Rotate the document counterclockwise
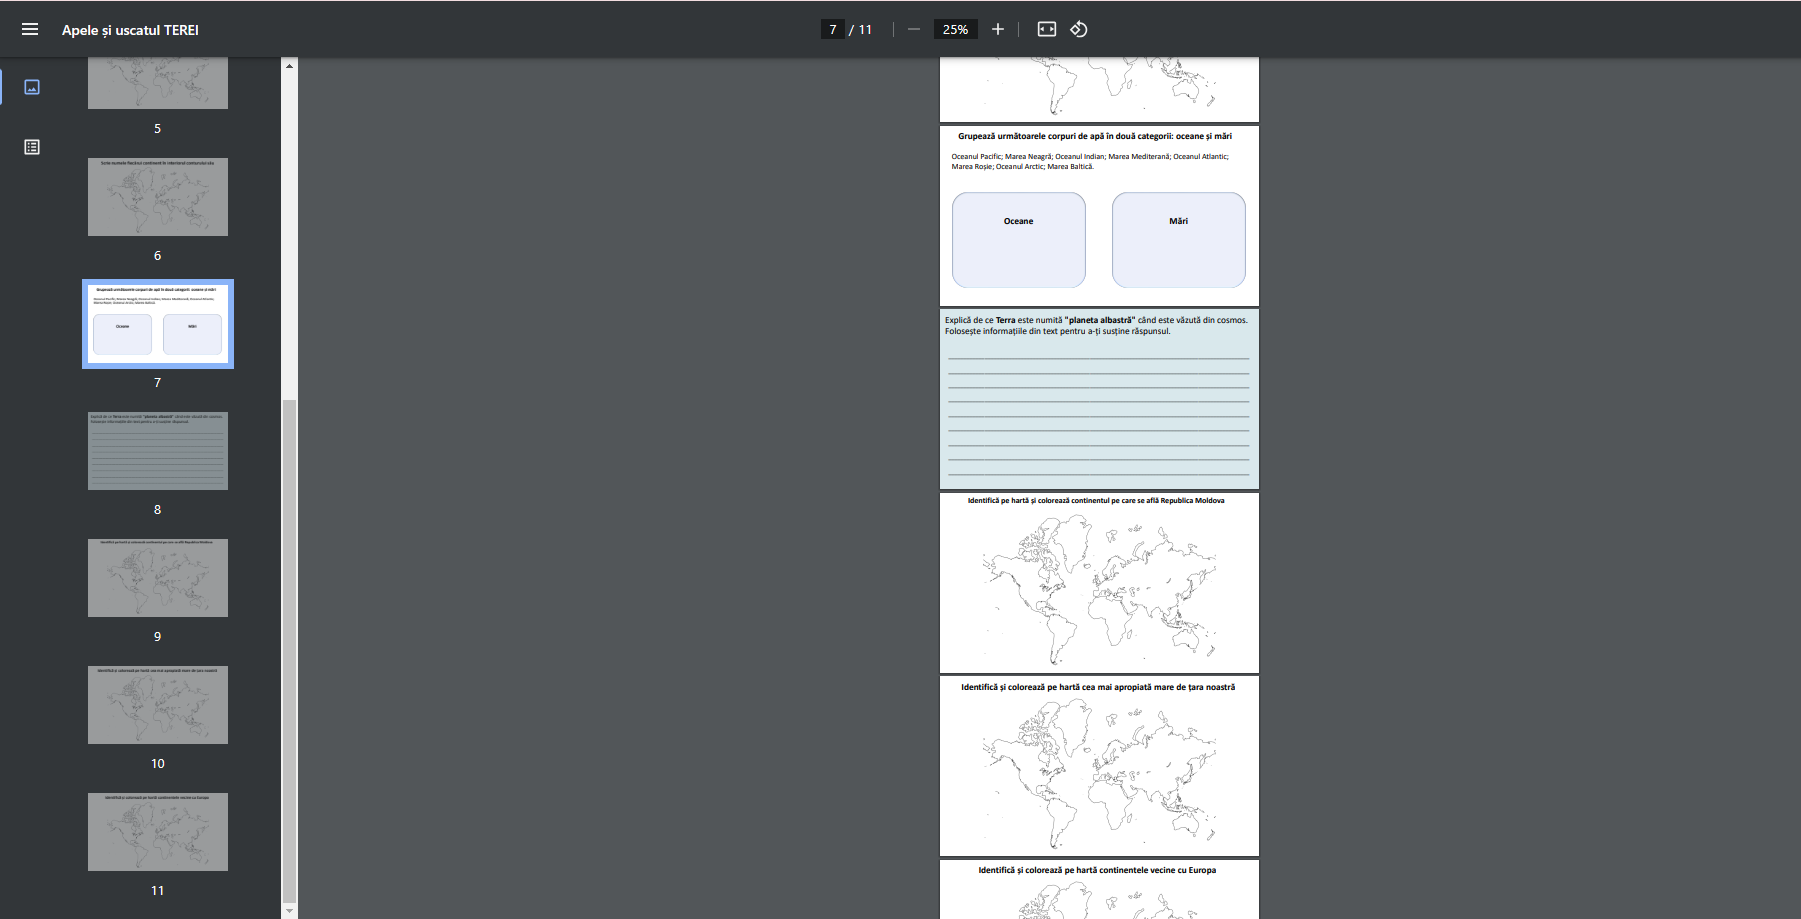1801x919 pixels. pyautogui.click(x=1078, y=30)
